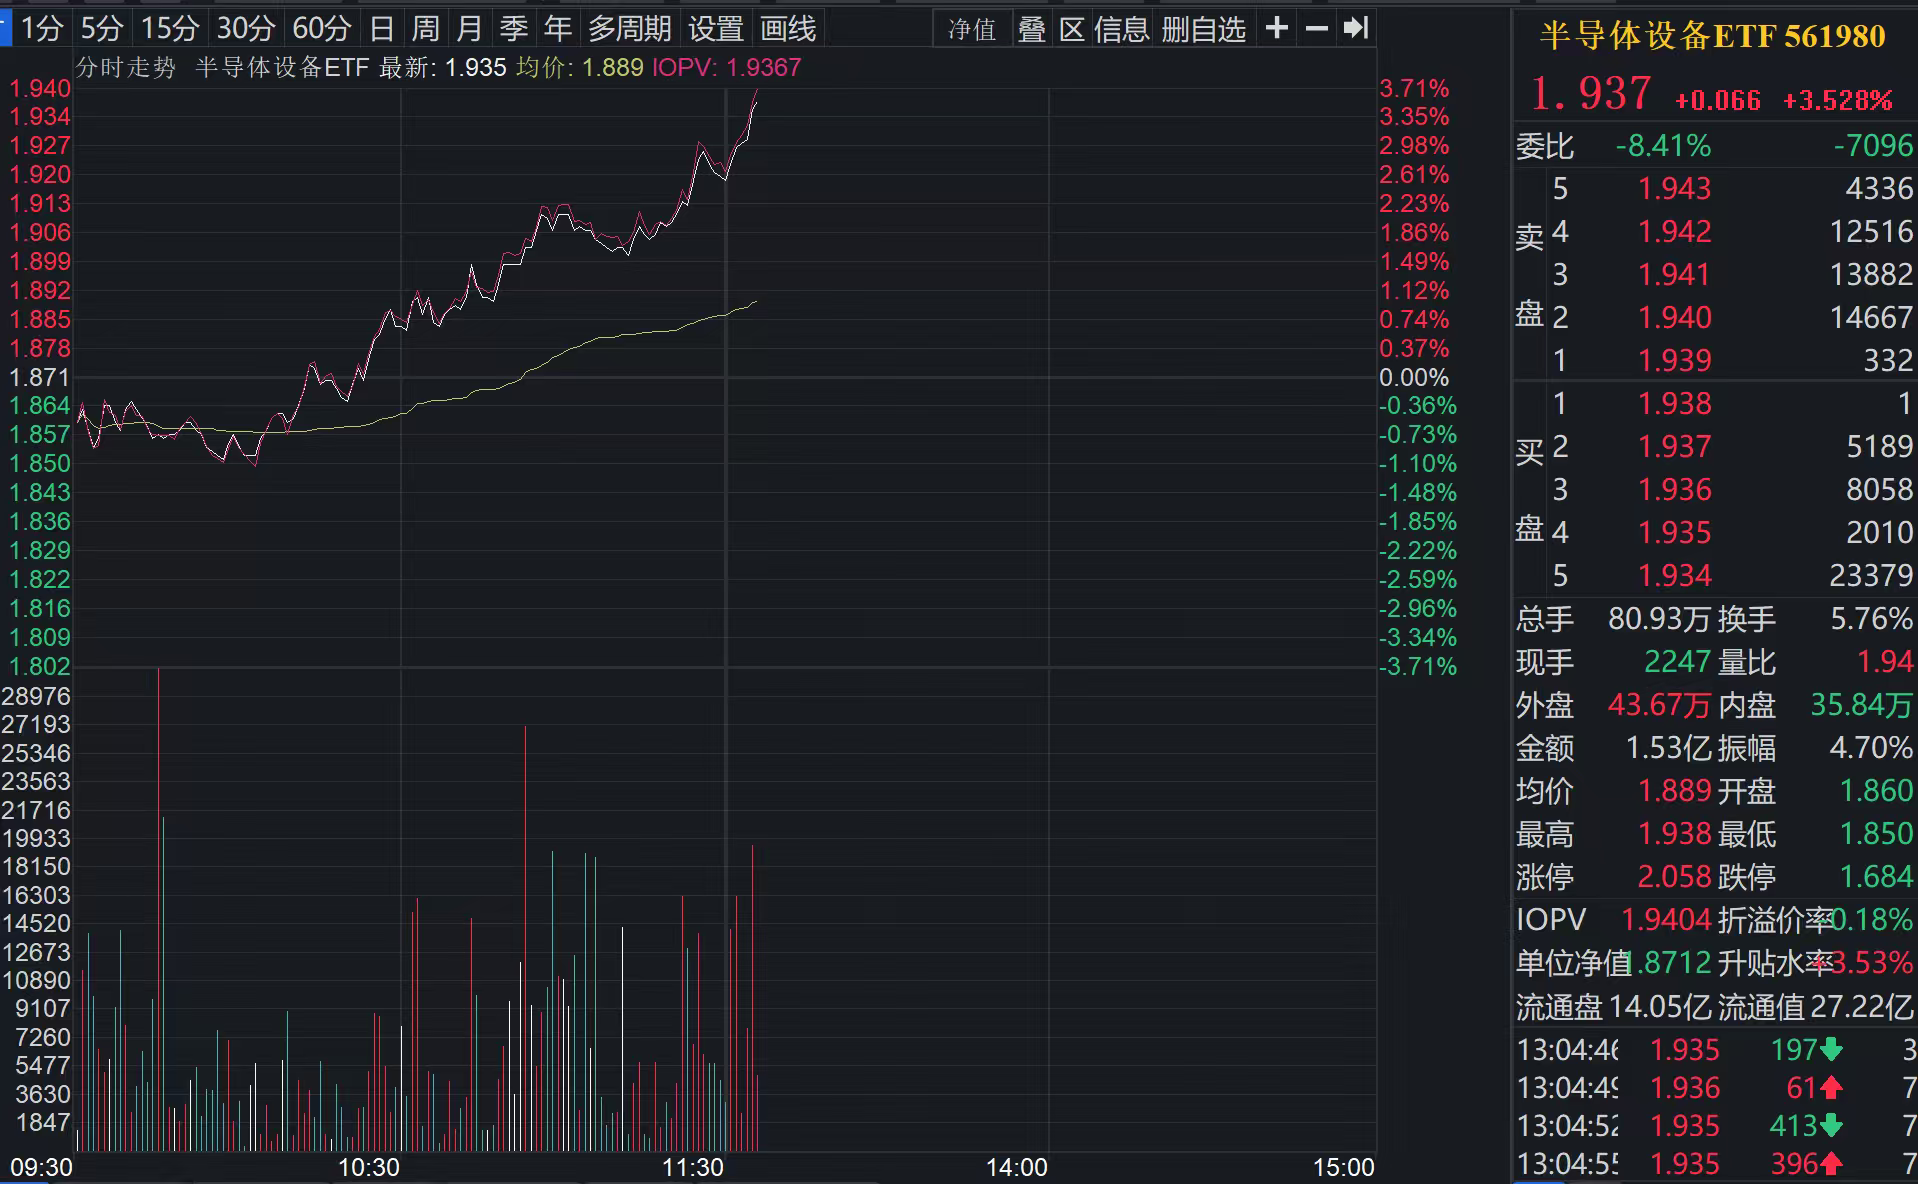Image resolution: width=1918 pixels, height=1184 pixels.
Task: Open the 设置 settings menu
Action: tap(715, 29)
